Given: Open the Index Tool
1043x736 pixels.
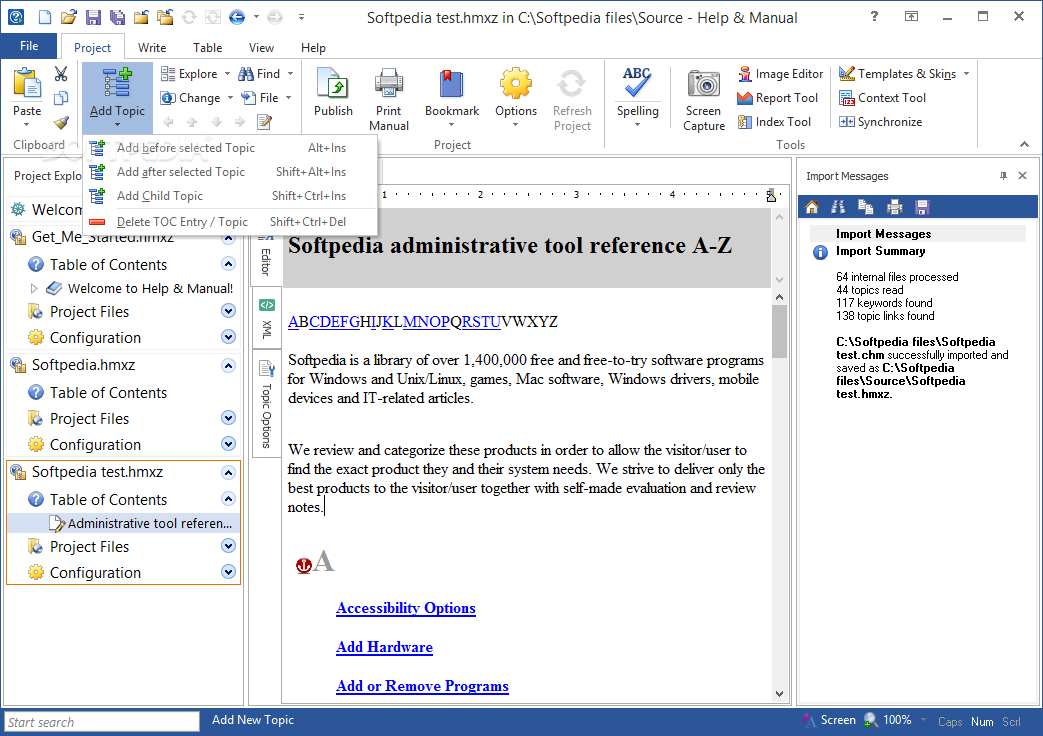Looking at the screenshot, I should [x=774, y=122].
